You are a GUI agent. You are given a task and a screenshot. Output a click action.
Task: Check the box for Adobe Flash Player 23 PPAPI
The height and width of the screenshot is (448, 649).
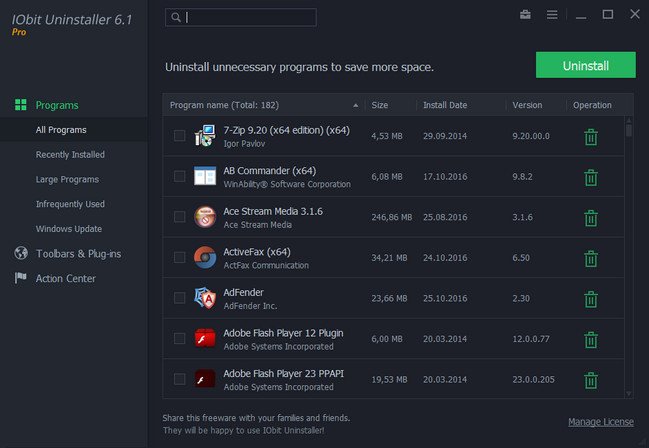coord(179,379)
